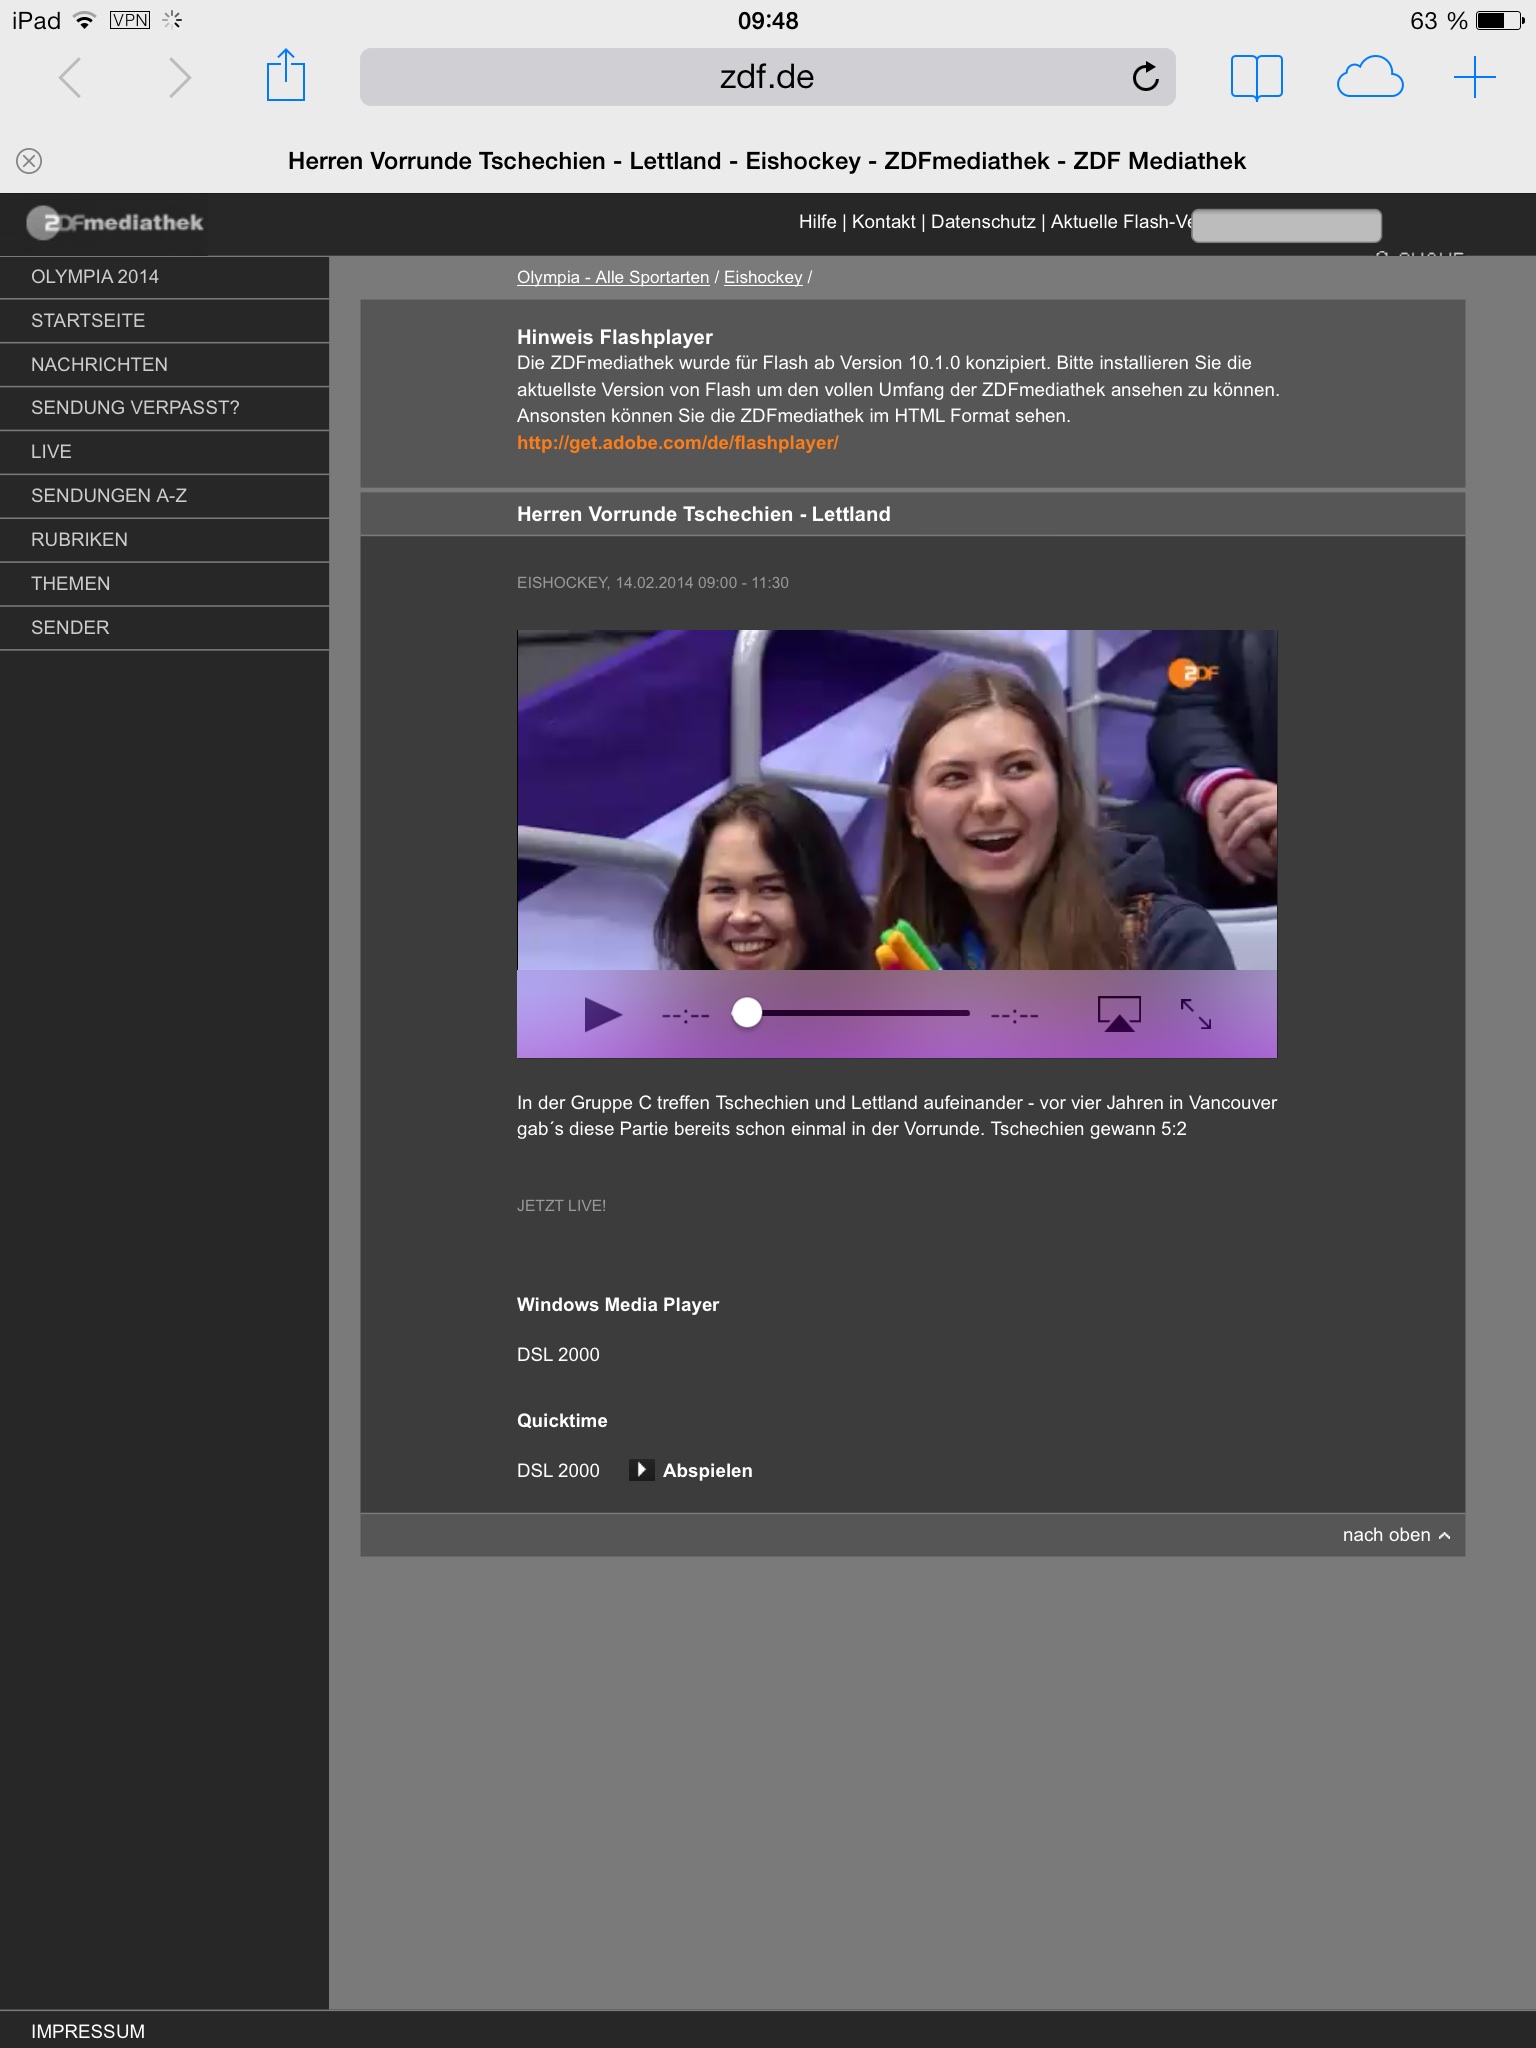
Task: Open NACHRICHTEN in the sidebar
Action: click(164, 365)
